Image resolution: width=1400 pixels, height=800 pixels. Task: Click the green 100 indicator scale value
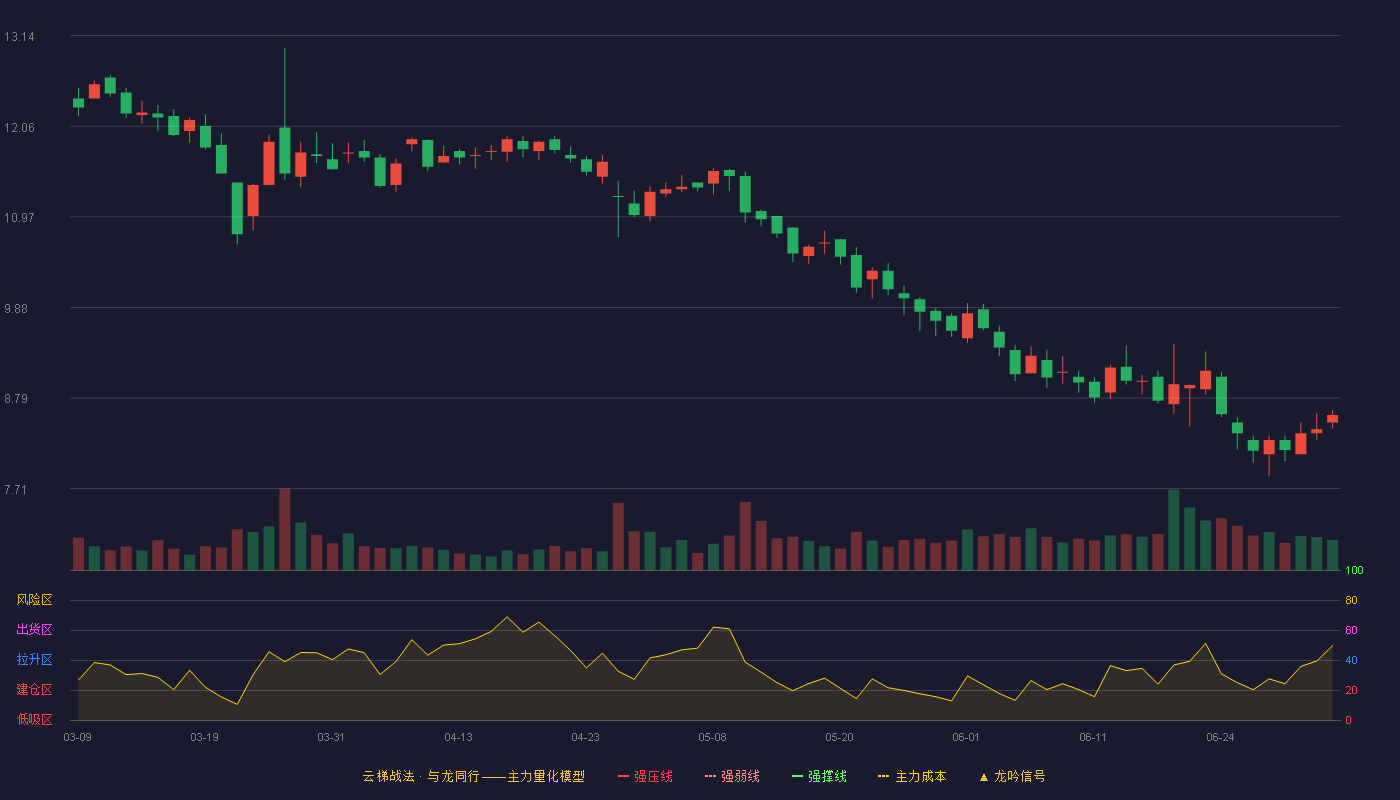point(1354,571)
